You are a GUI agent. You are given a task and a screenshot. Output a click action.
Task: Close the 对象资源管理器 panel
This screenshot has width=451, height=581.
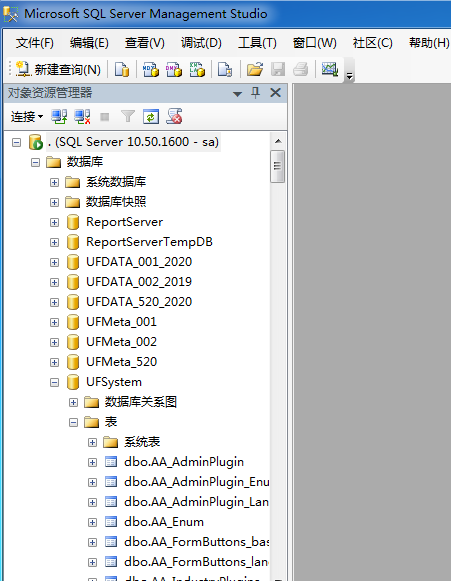tap(275, 93)
